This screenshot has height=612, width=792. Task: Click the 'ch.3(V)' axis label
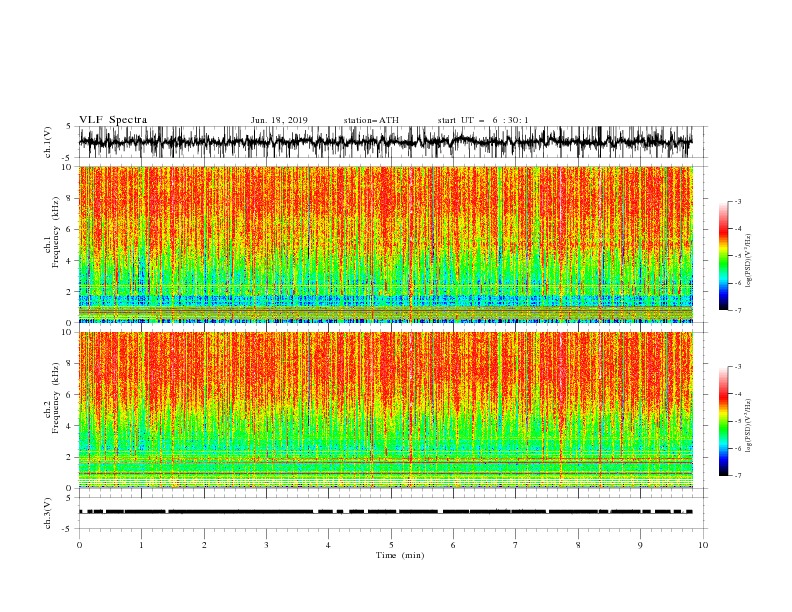coord(48,513)
